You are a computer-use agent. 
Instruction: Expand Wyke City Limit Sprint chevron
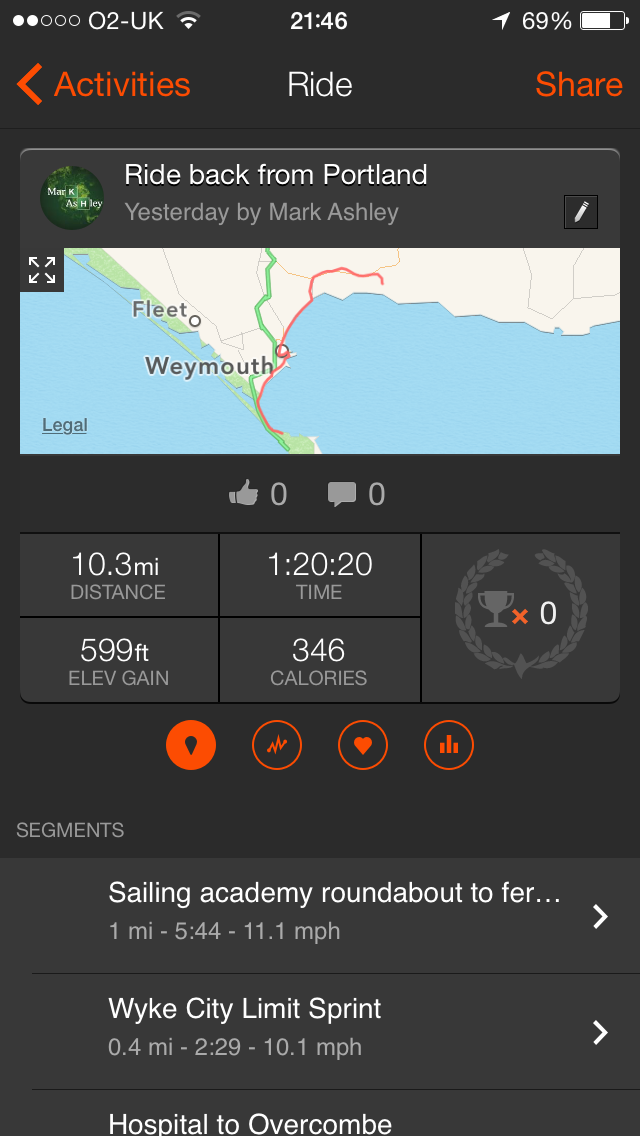tap(600, 1032)
